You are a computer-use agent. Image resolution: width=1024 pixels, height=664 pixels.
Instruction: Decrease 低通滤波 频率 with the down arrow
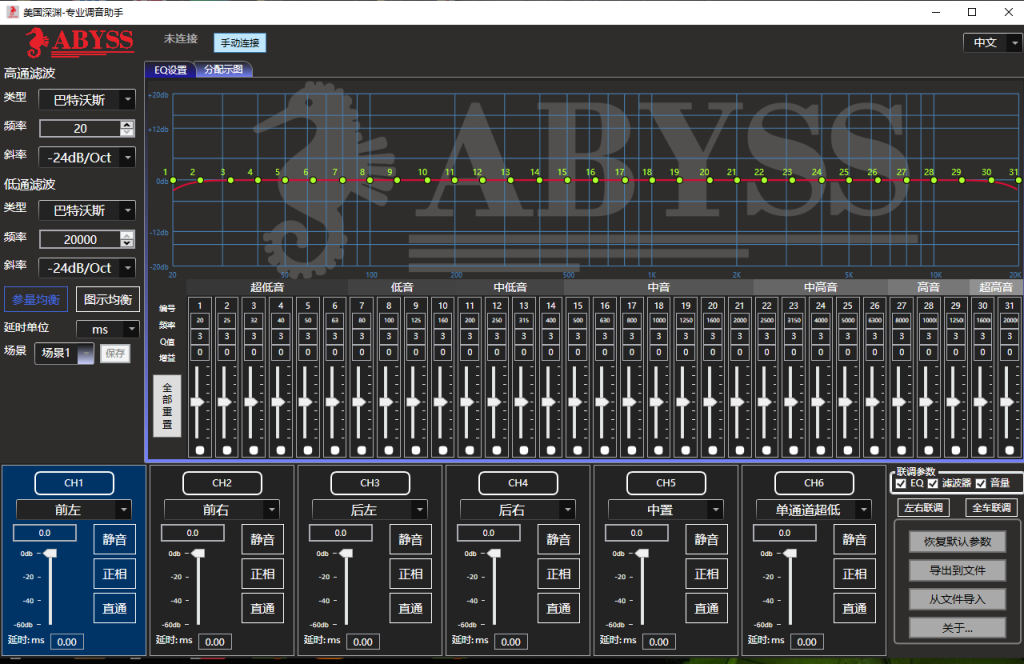coord(127,244)
